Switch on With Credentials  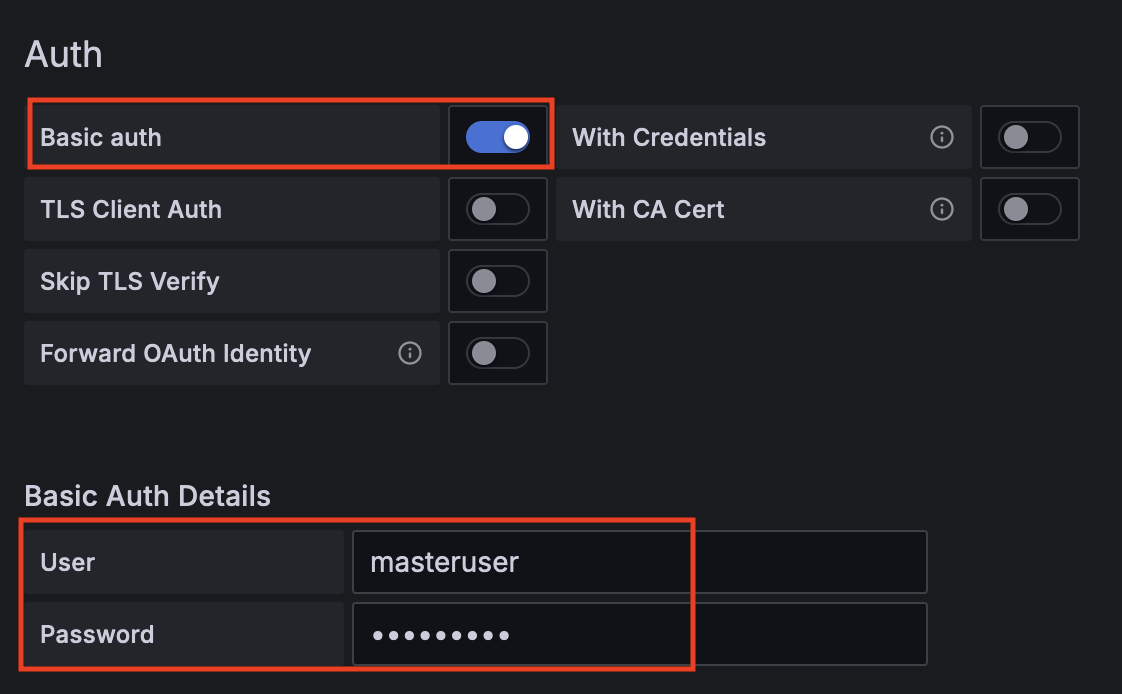pyautogui.click(x=1030, y=137)
